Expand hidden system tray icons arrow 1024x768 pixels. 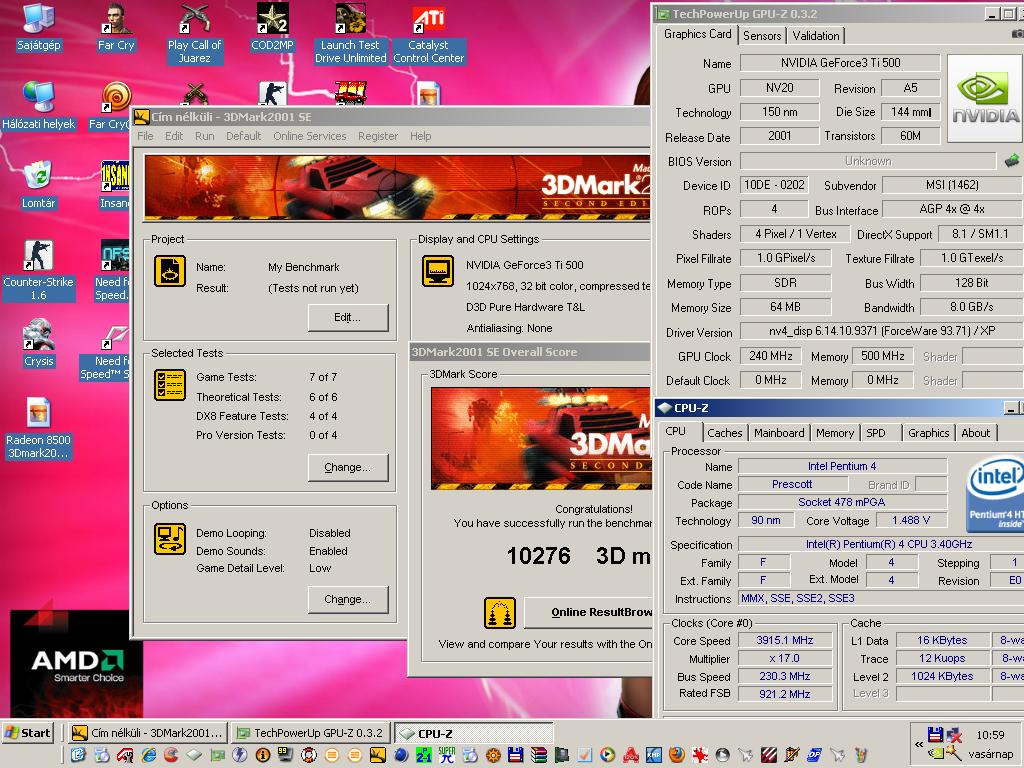[919, 744]
